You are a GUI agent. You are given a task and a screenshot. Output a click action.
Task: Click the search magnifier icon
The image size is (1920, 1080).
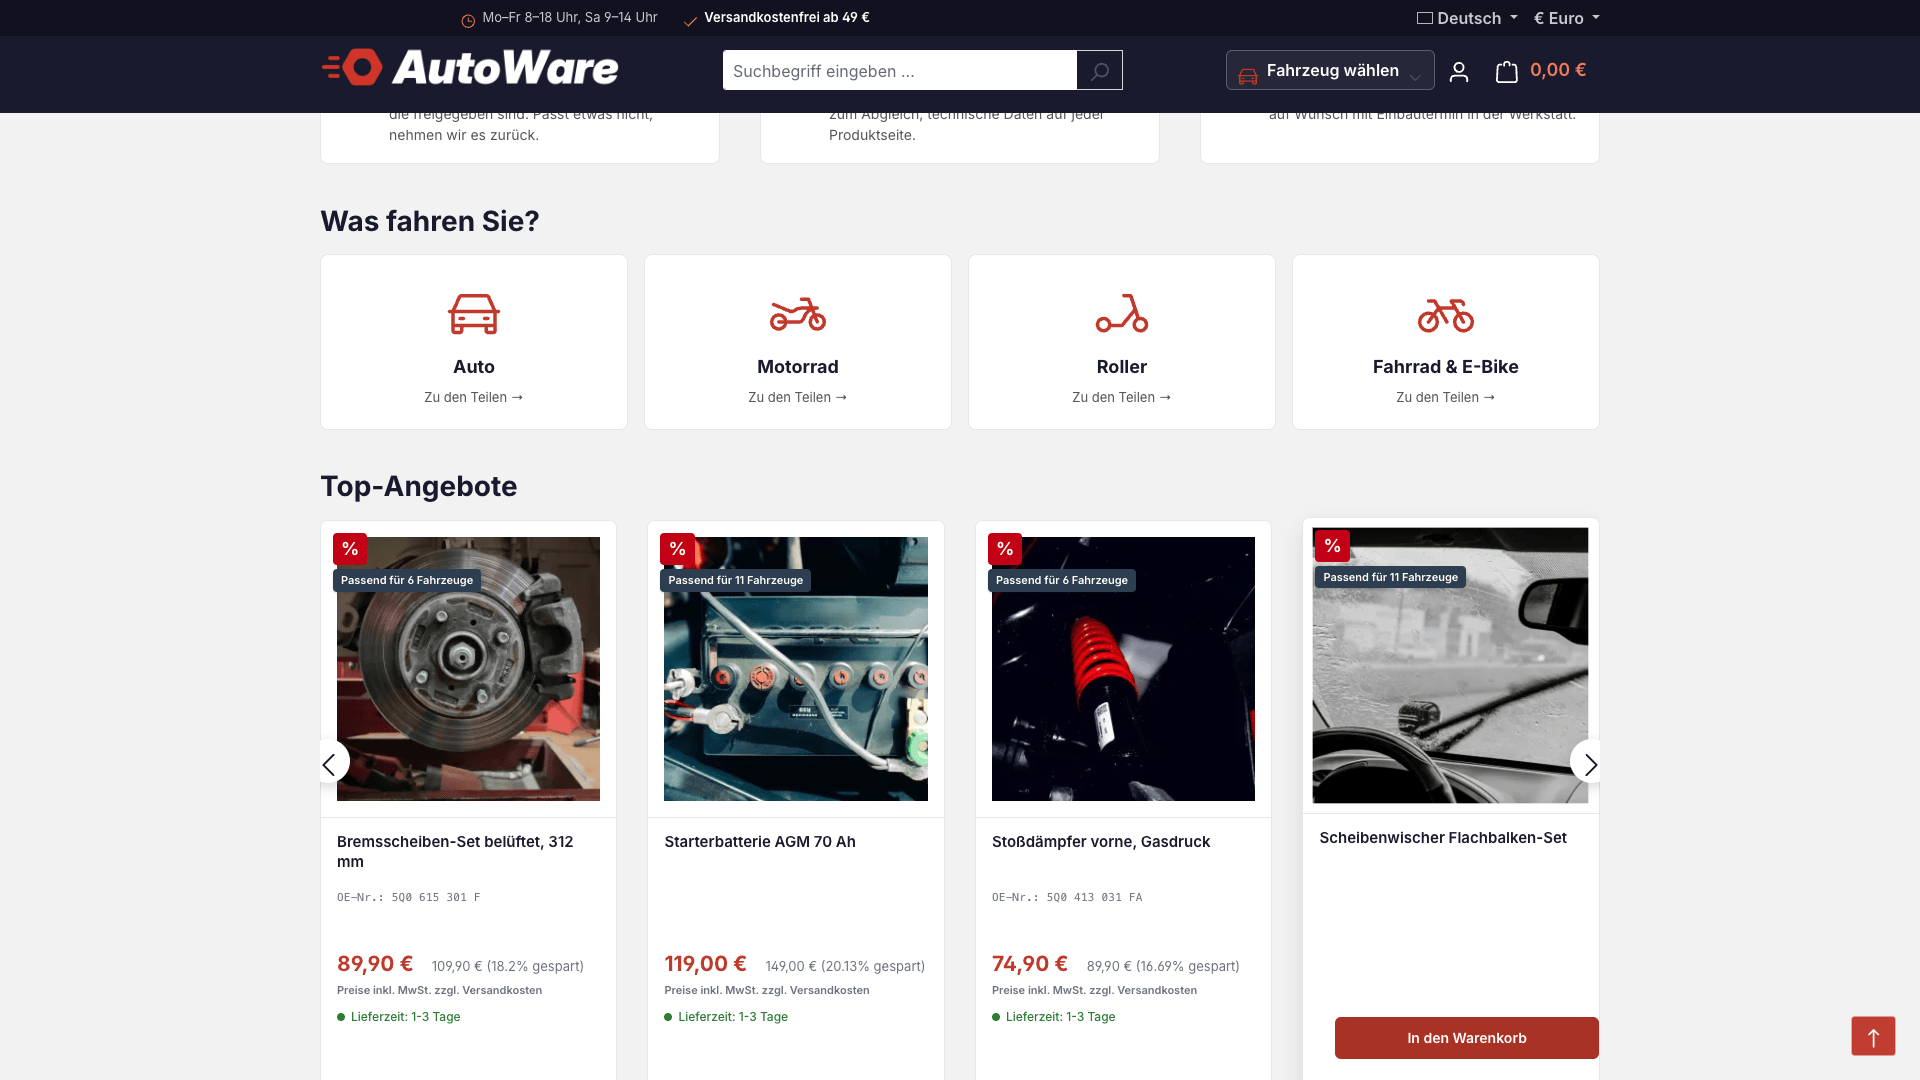(1099, 71)
